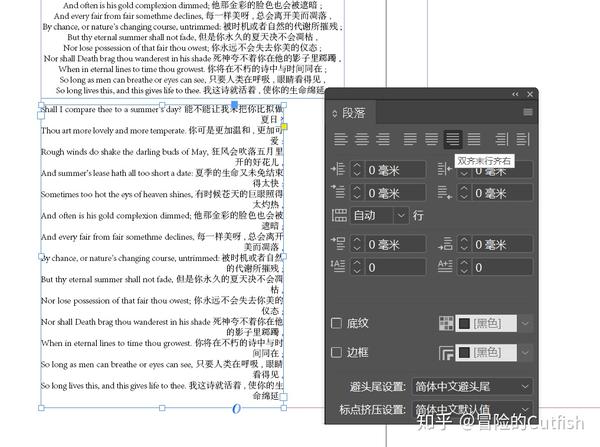Collapse the 段落 panel with double-arrow icon
600x447 pixels.
(x=515, y=94)
